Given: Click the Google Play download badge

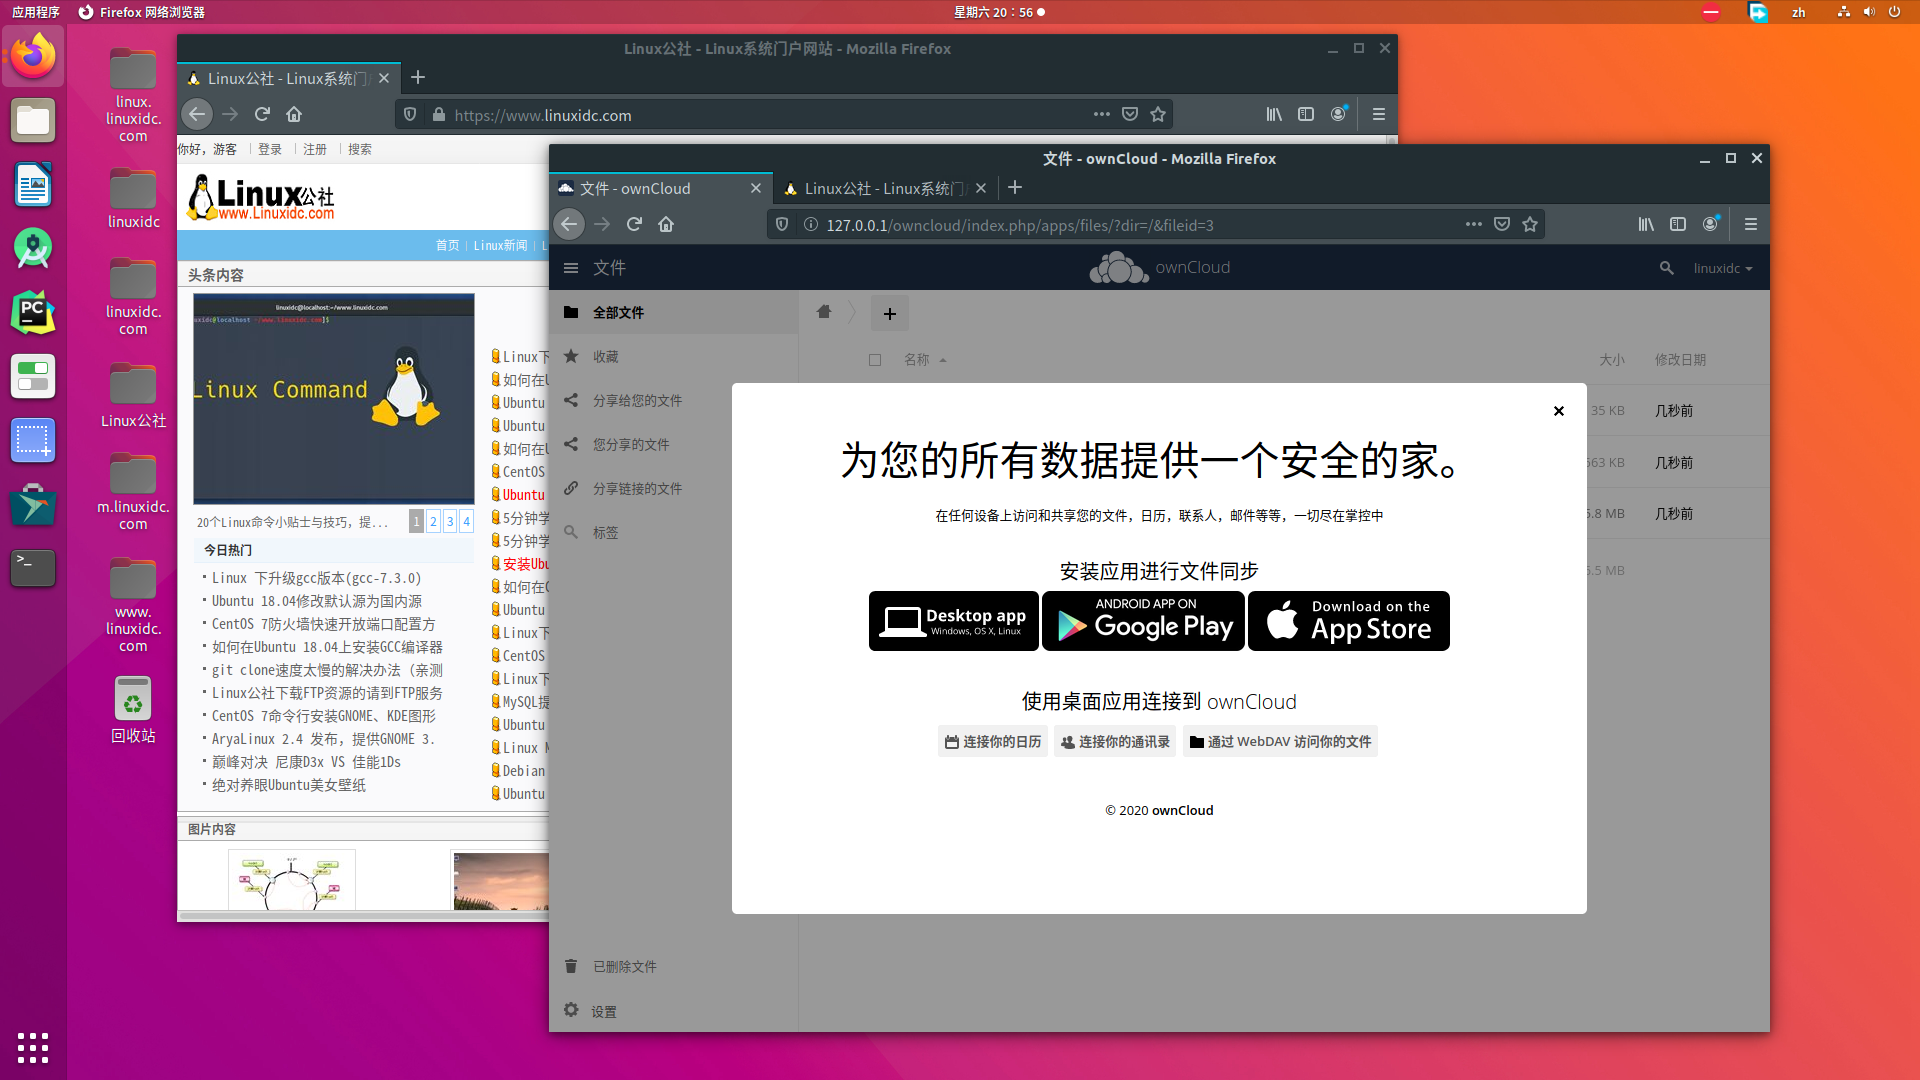Looking at the screenshot, I should pyautogui.click(x=1143, y=620).
